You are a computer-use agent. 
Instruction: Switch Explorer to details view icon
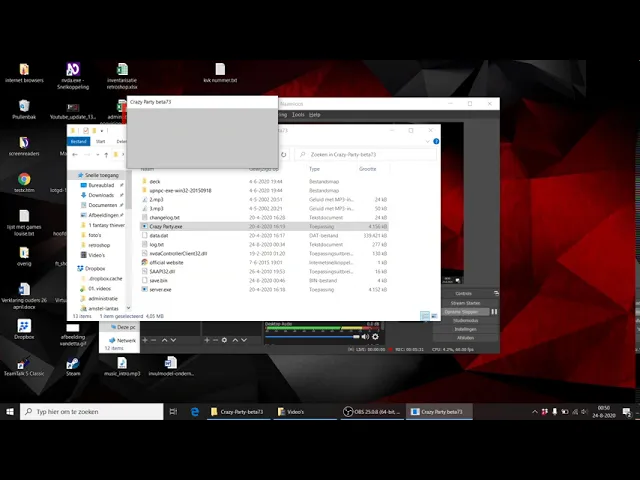coord(424,316)
